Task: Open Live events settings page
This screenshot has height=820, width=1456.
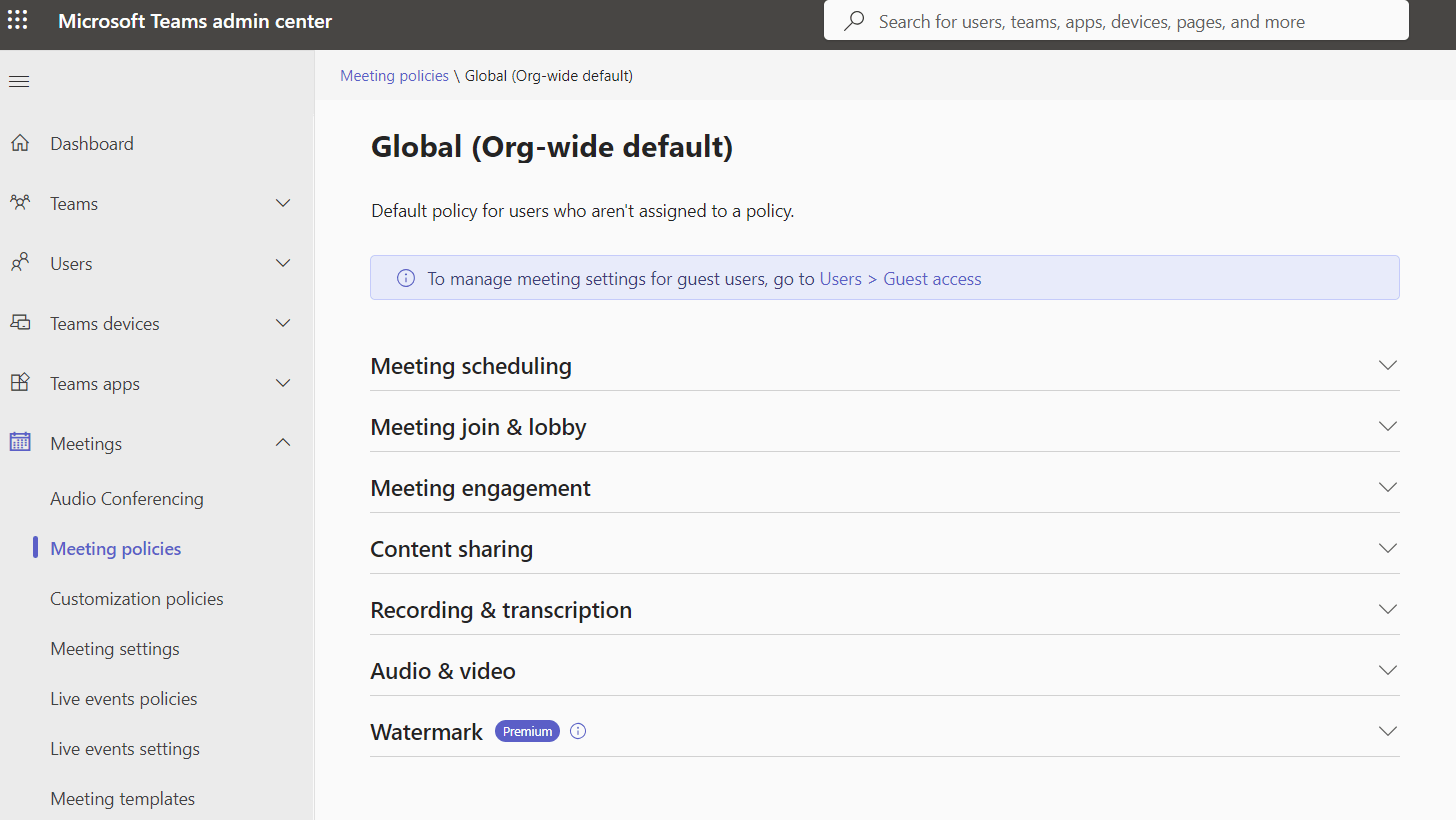Action: 125,749
